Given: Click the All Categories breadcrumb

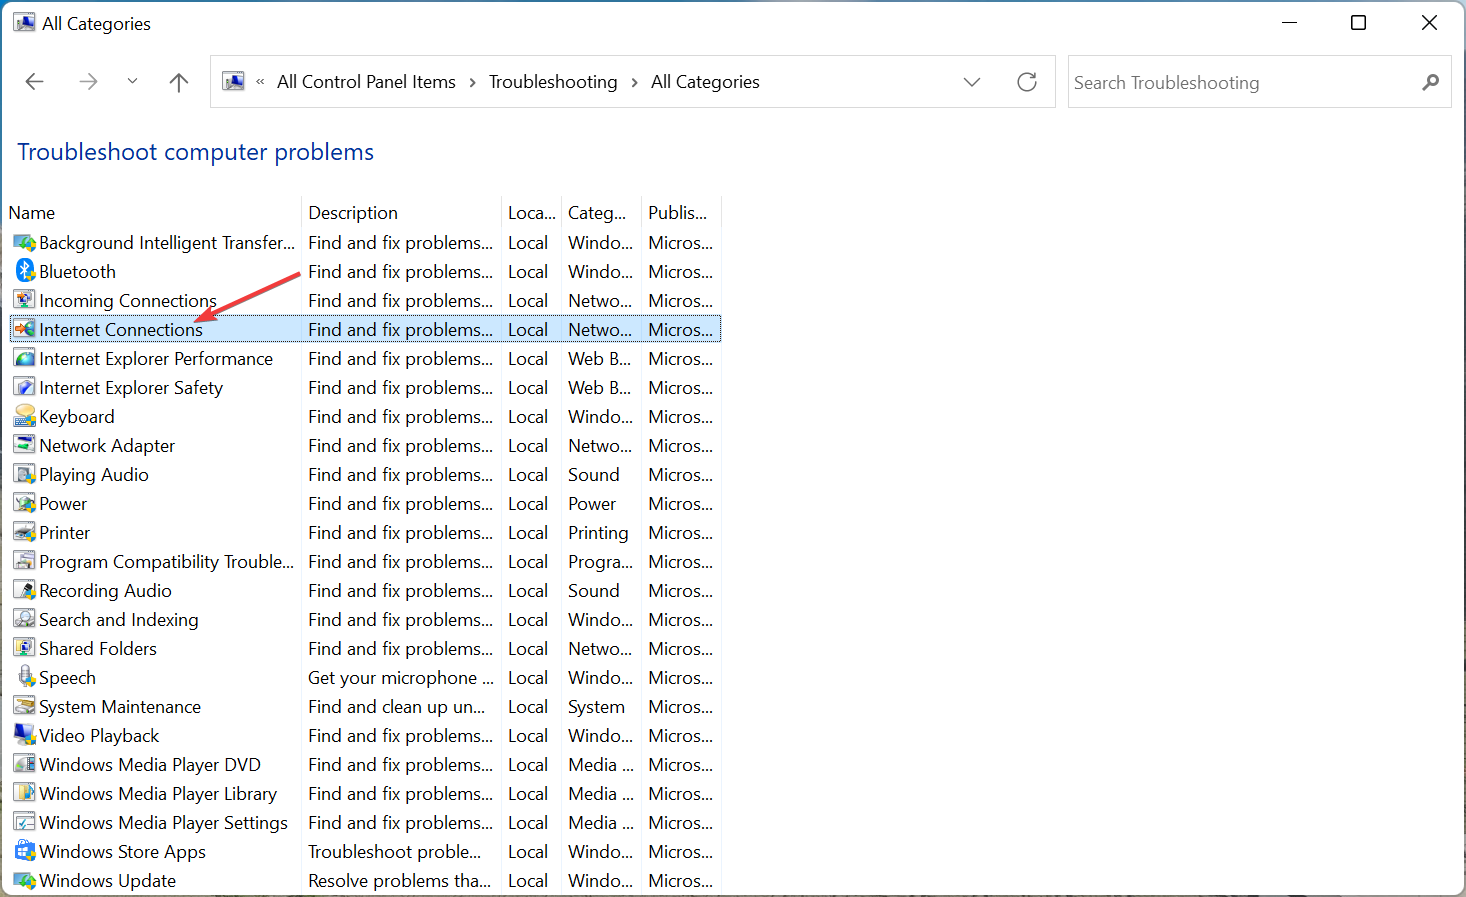Looking at the screenshot, I should (x=705, y=82).
